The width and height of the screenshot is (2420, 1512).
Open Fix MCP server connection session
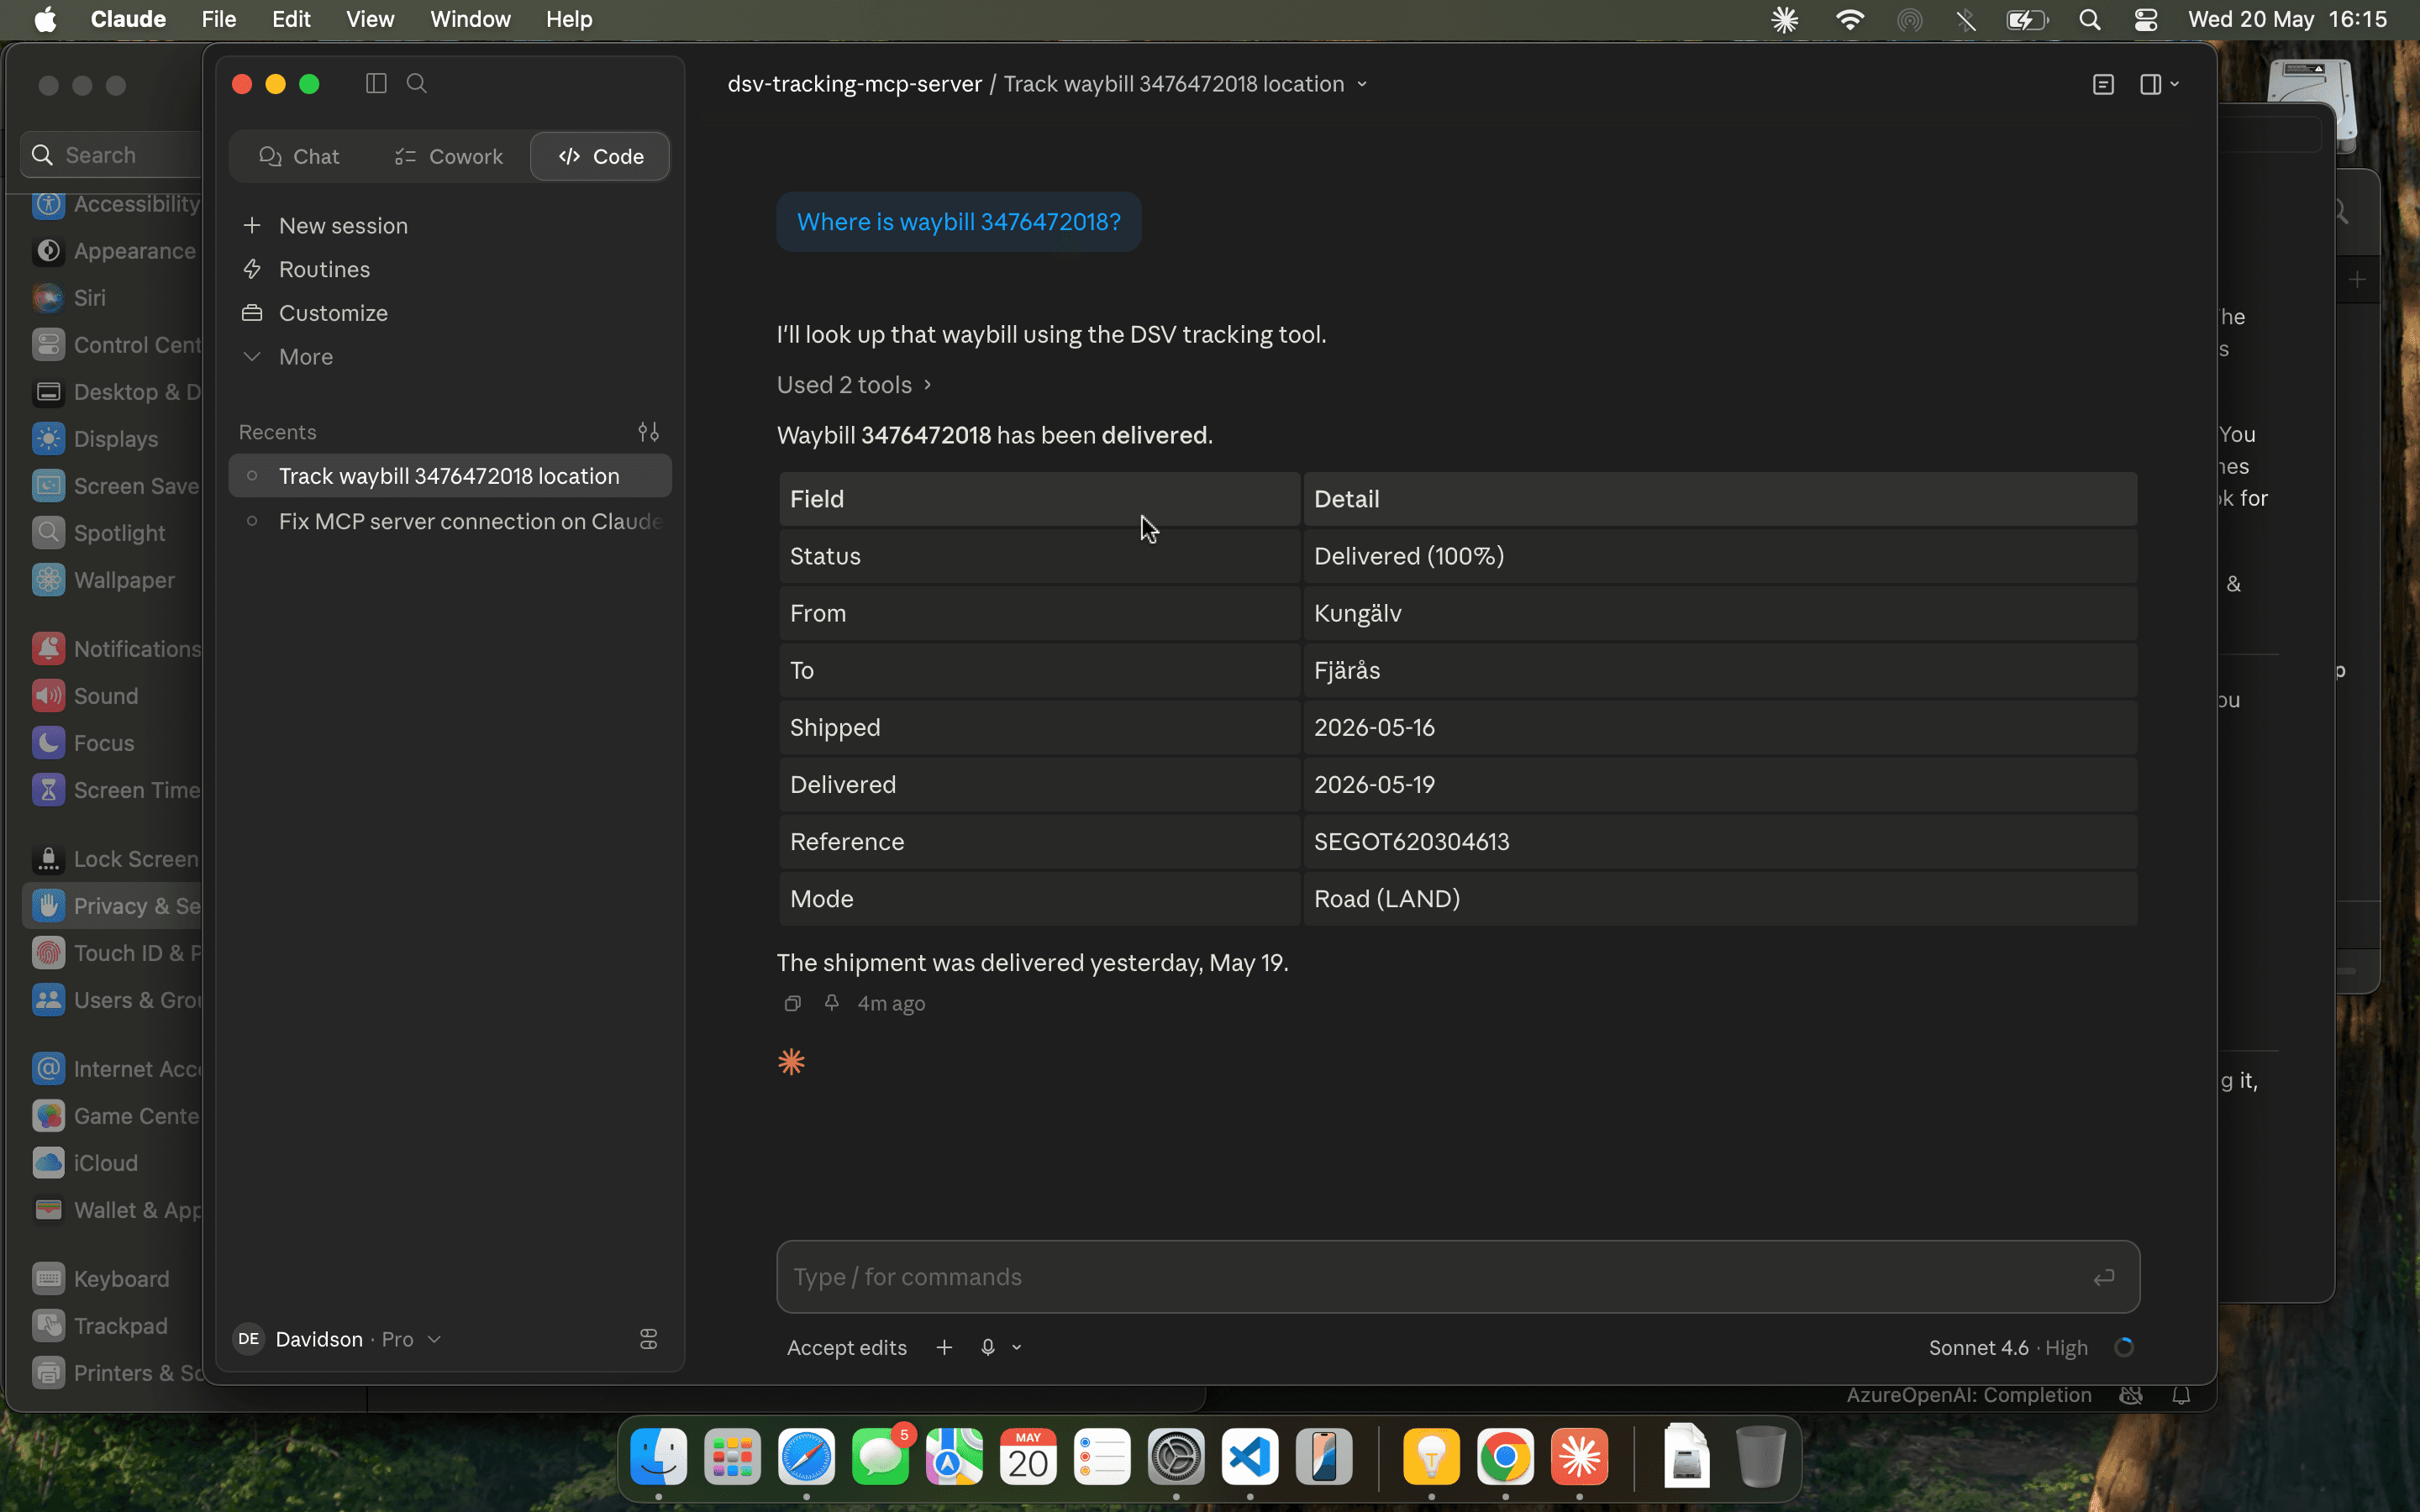pos(450,522)
